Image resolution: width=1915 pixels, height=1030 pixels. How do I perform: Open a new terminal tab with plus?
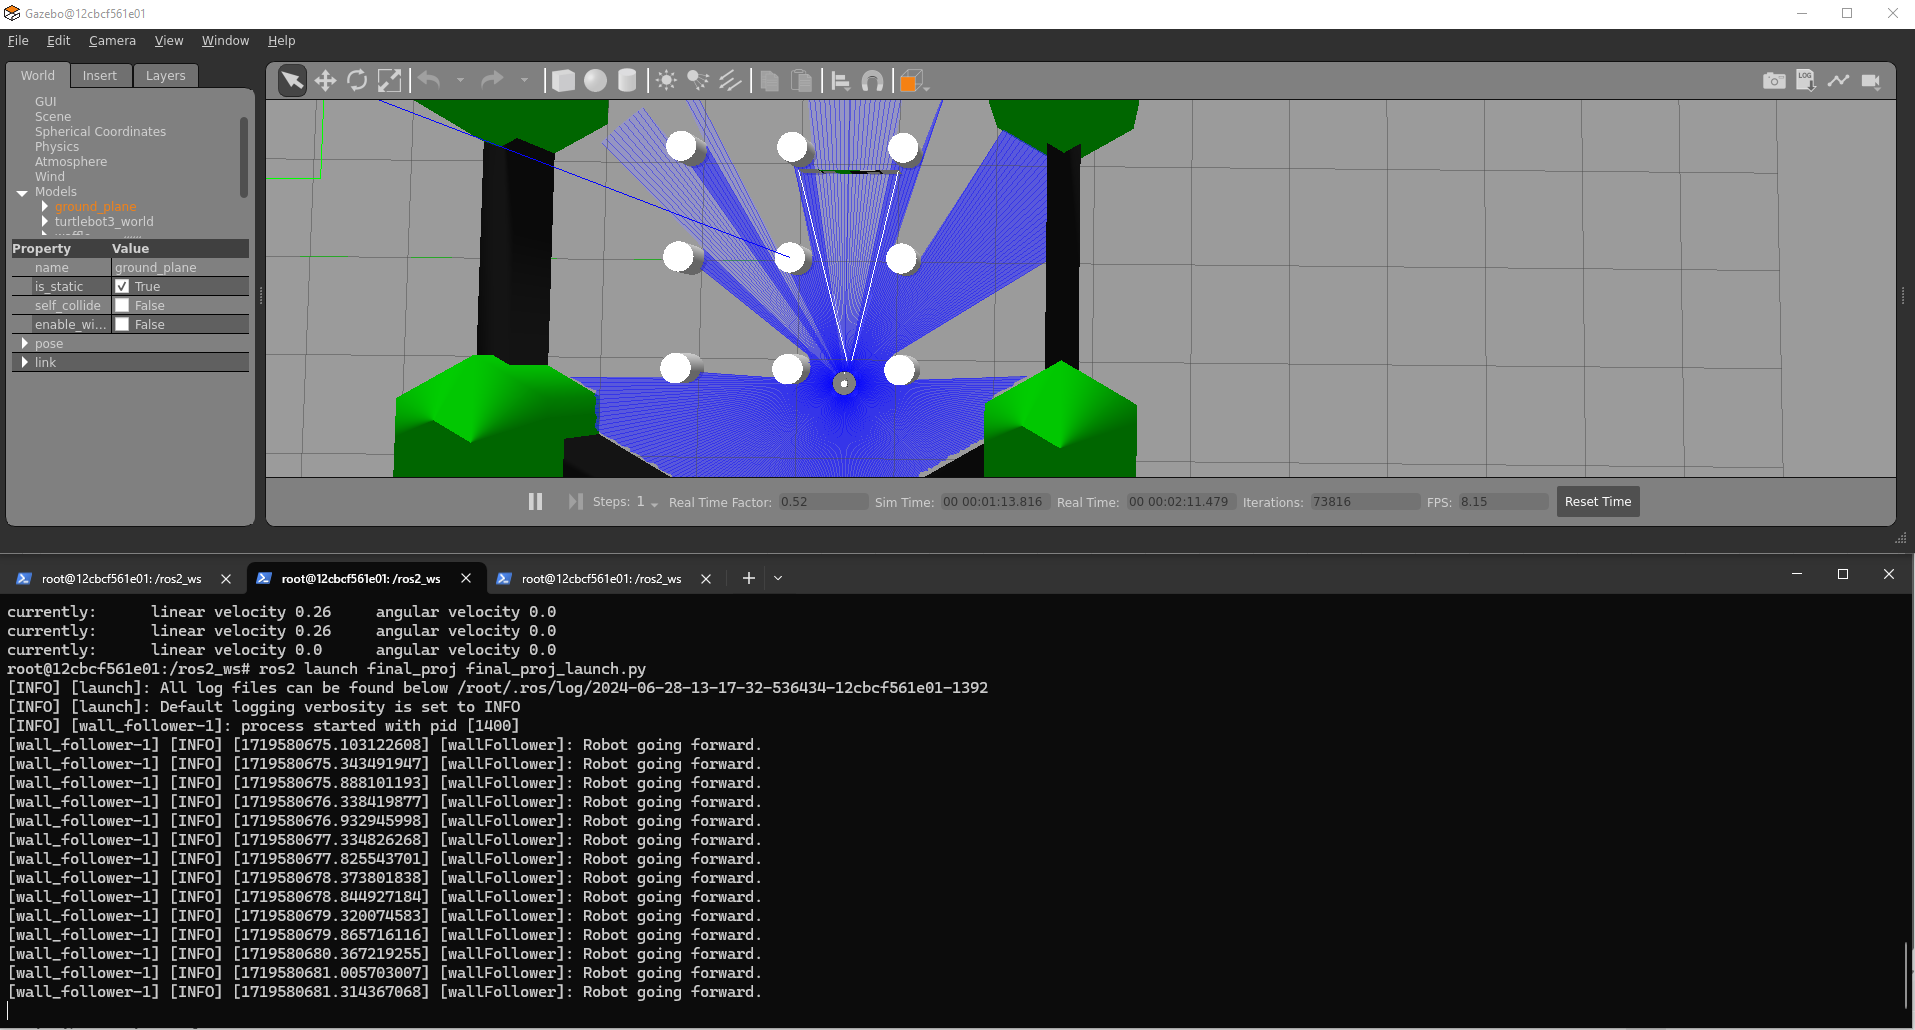pos(748,578)
